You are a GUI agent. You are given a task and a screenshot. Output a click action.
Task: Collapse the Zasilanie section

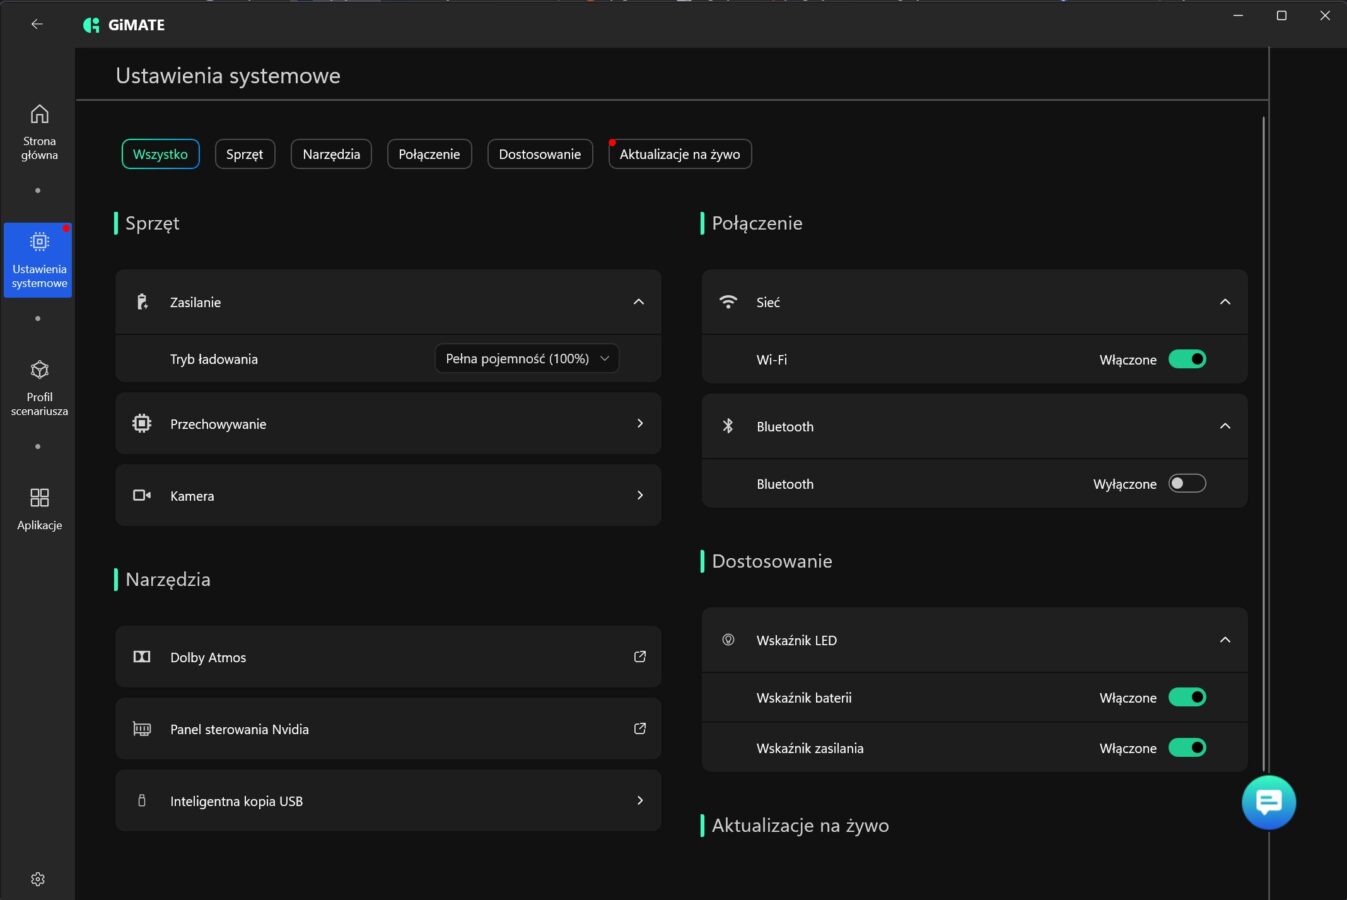(638, 302)
